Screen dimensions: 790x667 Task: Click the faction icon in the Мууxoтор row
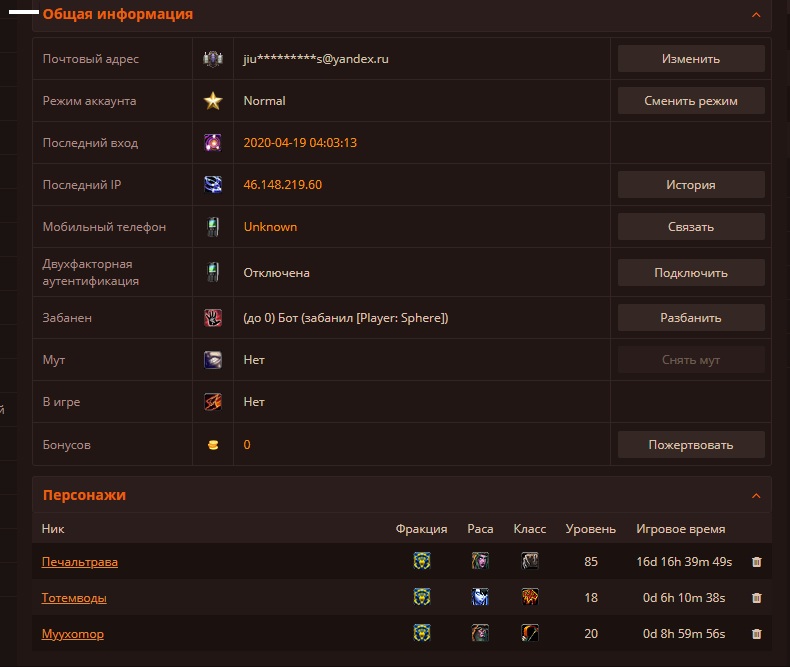(x=422, y=634)
